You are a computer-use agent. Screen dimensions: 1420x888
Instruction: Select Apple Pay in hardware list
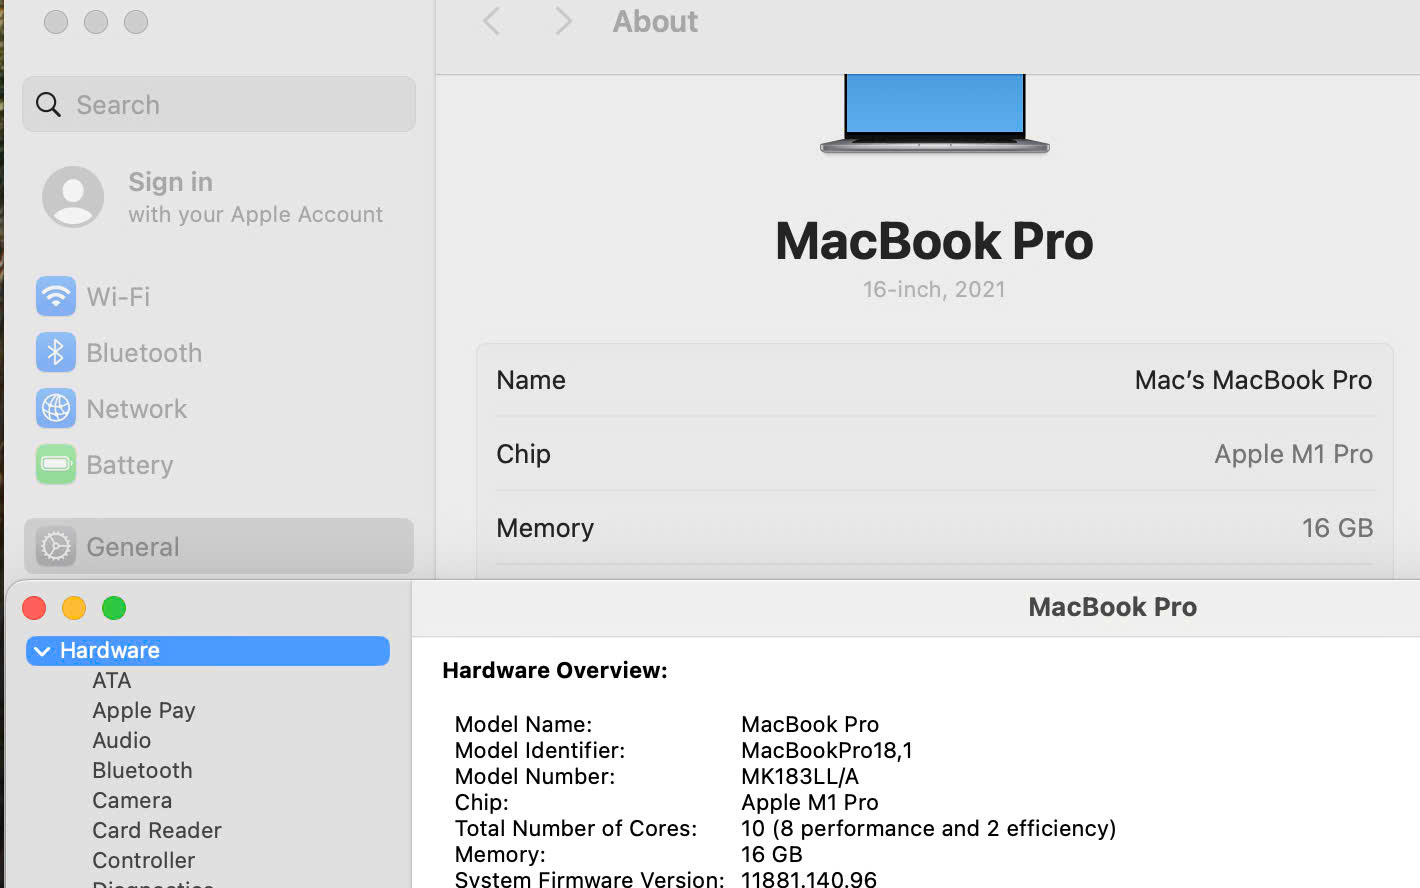point(143,710)
